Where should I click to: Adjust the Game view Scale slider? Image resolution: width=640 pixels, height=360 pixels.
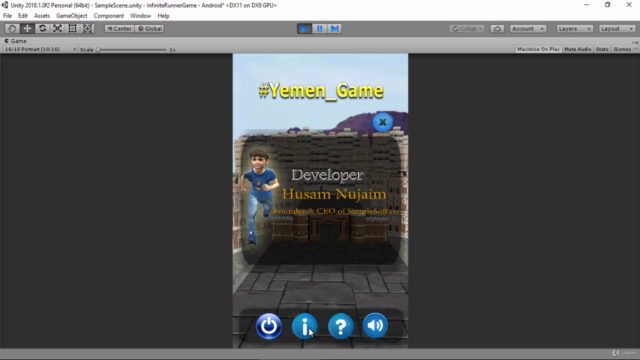click(132, 50)
